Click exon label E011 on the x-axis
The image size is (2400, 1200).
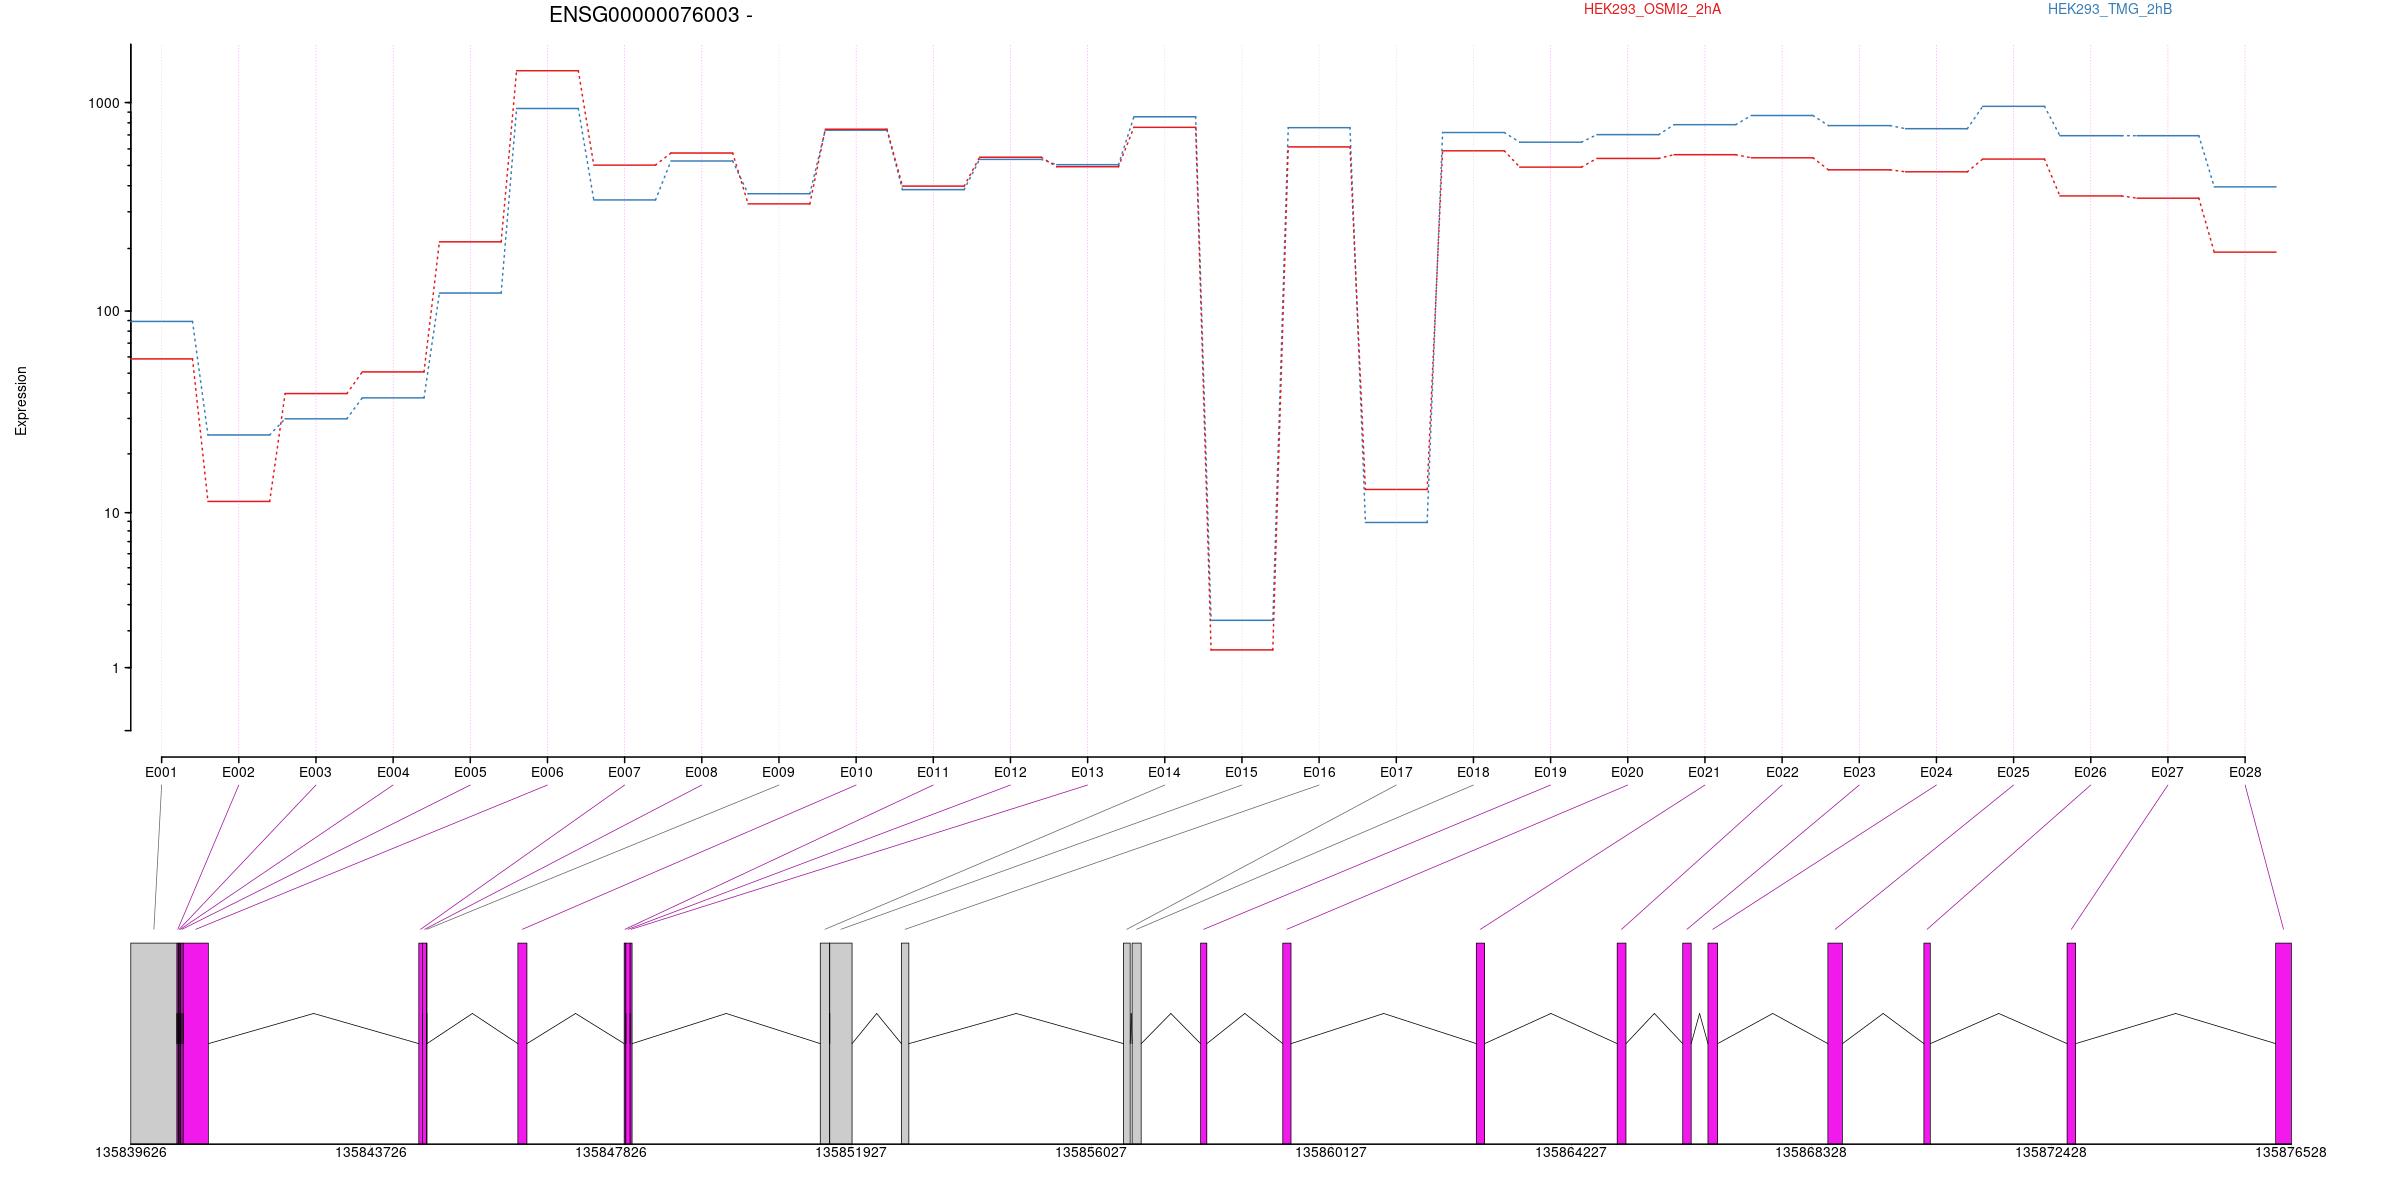(x=933, y=772)
